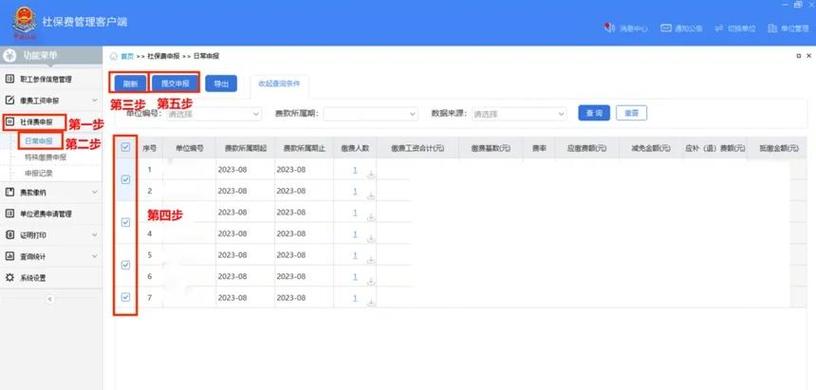
Task: Click the download icon in row 7
Action: (371, 303)
